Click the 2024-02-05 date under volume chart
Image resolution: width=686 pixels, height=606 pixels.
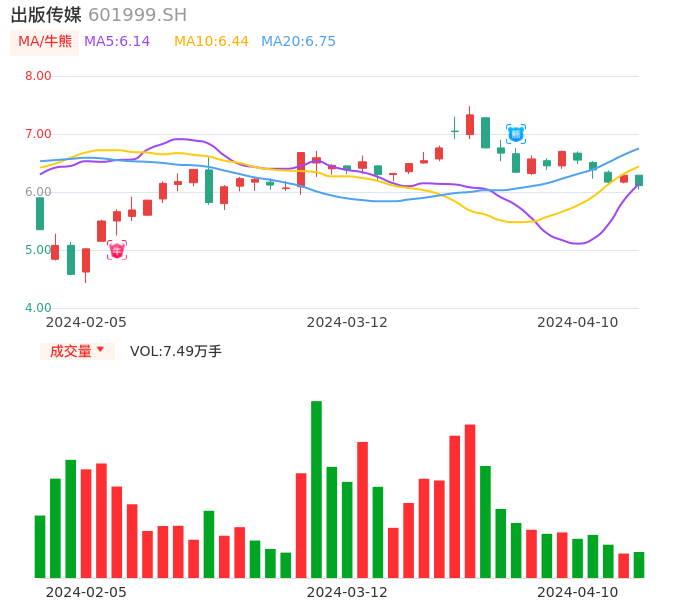pyautogui.click(x=86, y=592)
